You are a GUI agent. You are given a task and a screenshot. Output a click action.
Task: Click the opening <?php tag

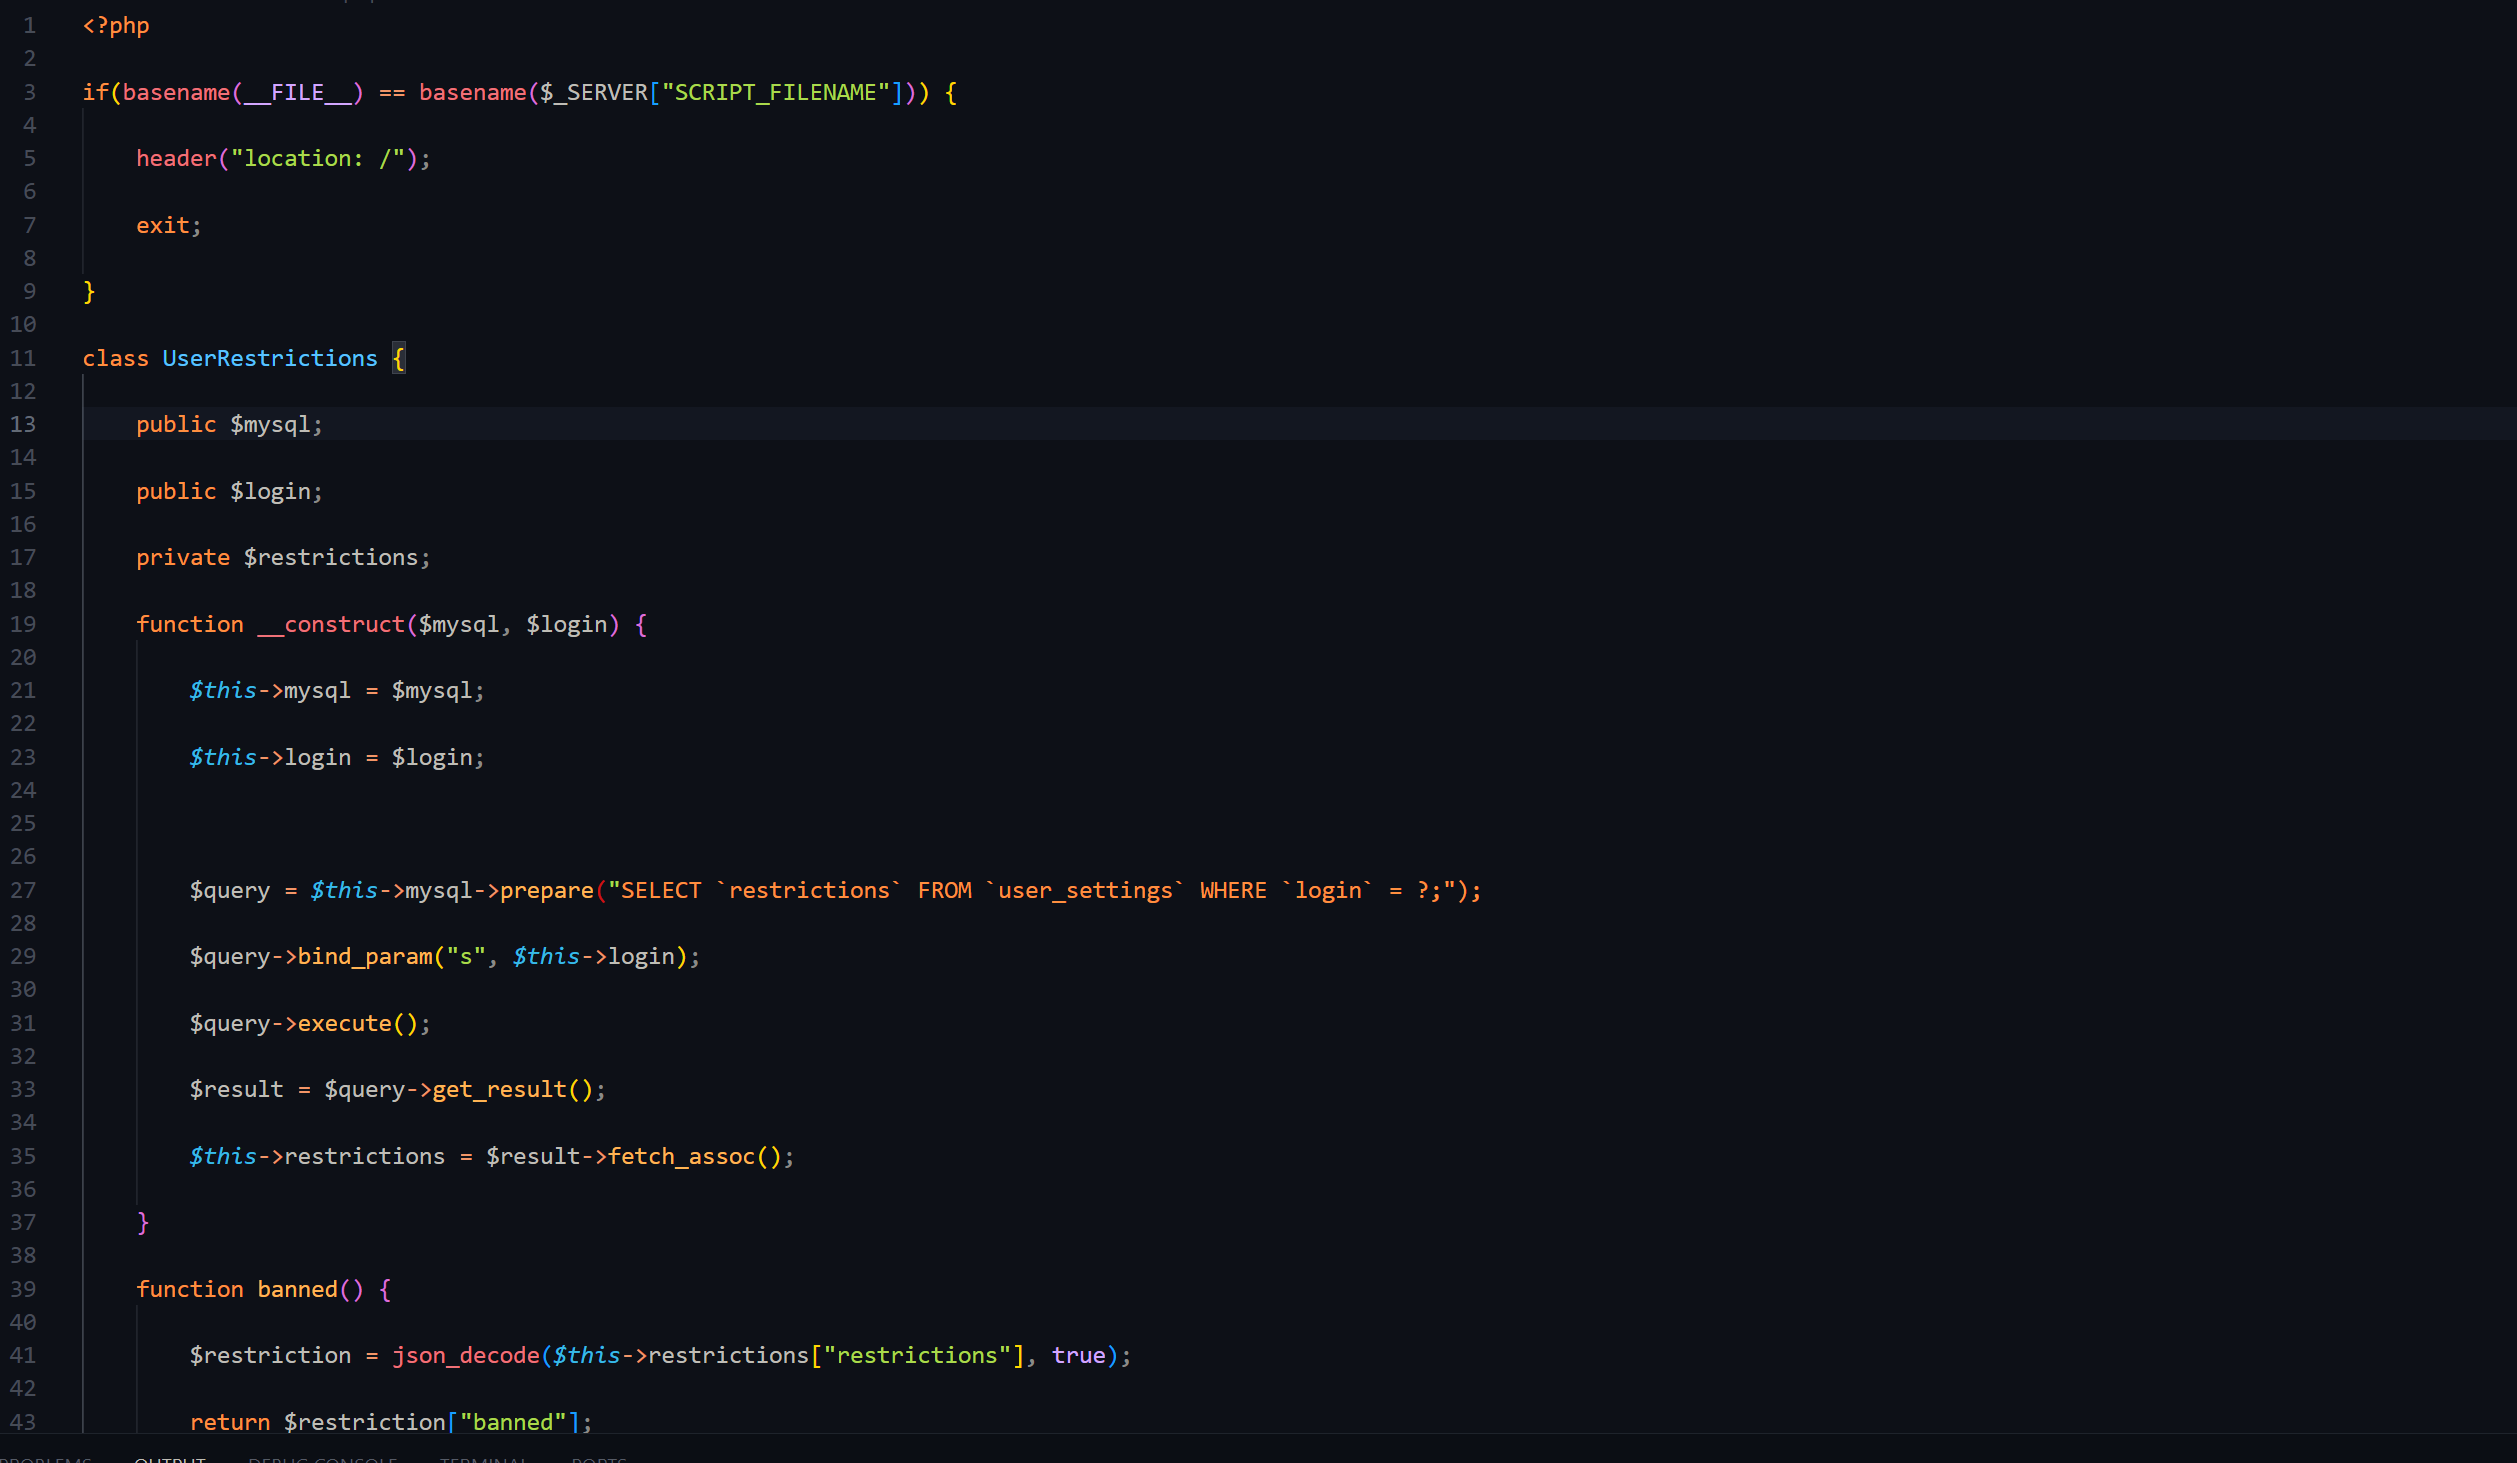tap(116, 25)
